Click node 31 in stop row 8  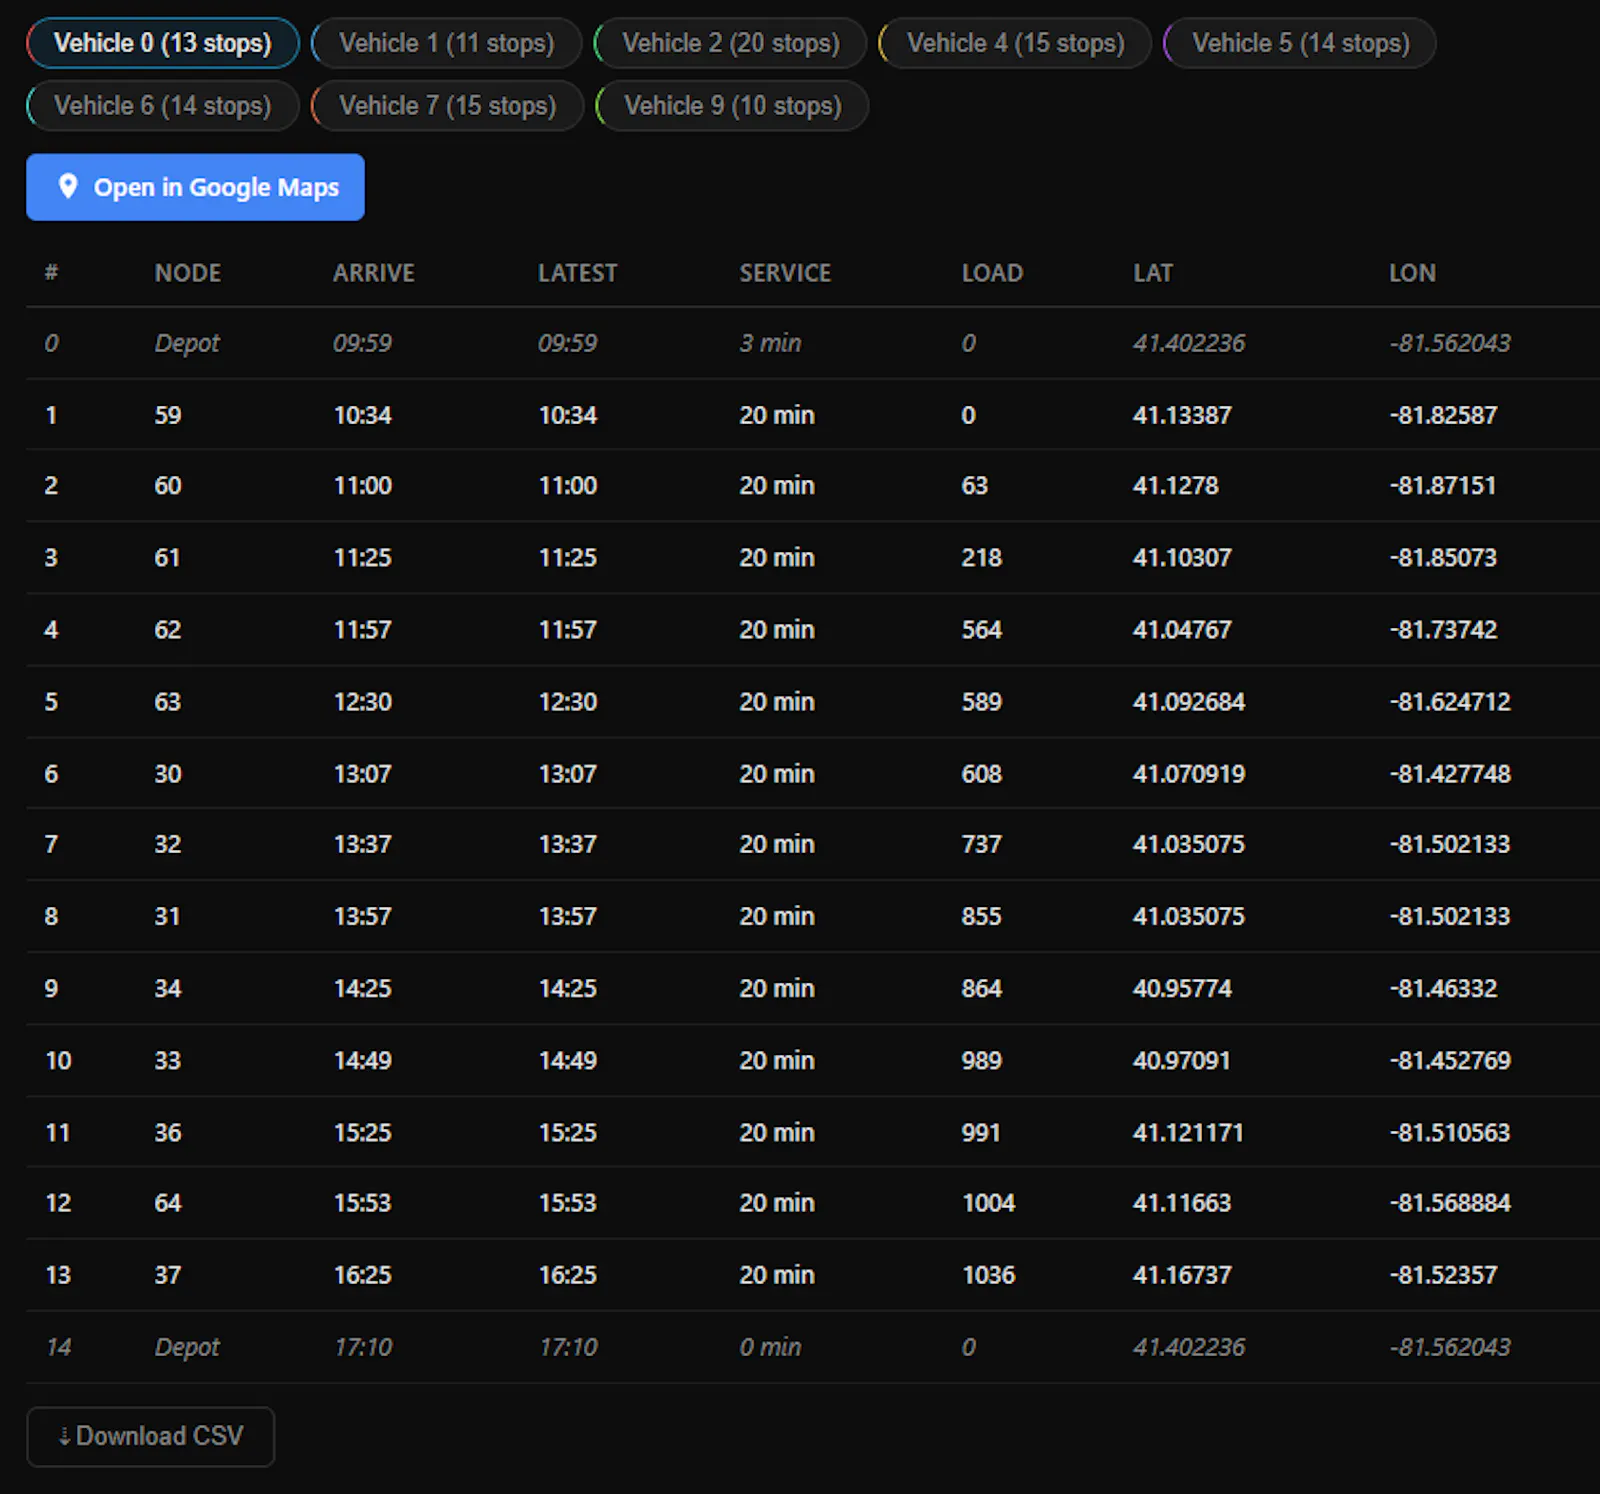point(167,916)
